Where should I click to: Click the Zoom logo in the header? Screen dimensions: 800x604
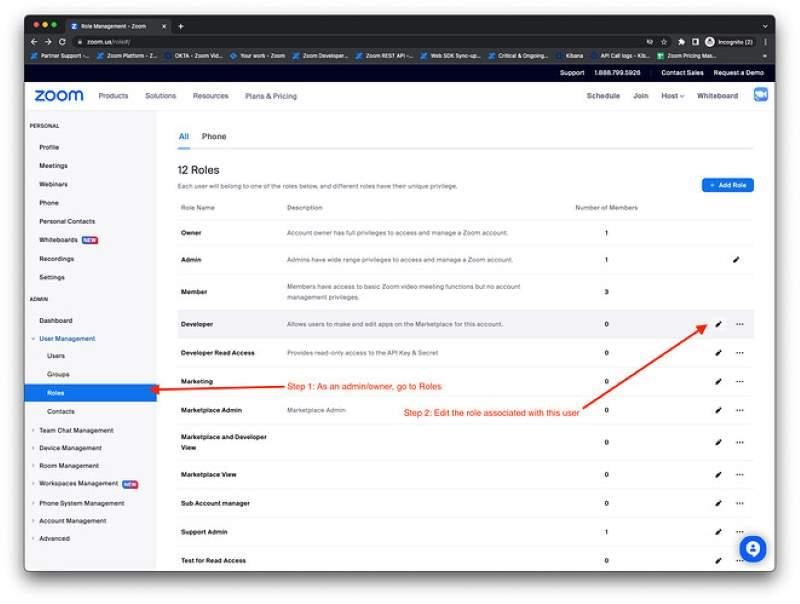[x=57, y=95]
